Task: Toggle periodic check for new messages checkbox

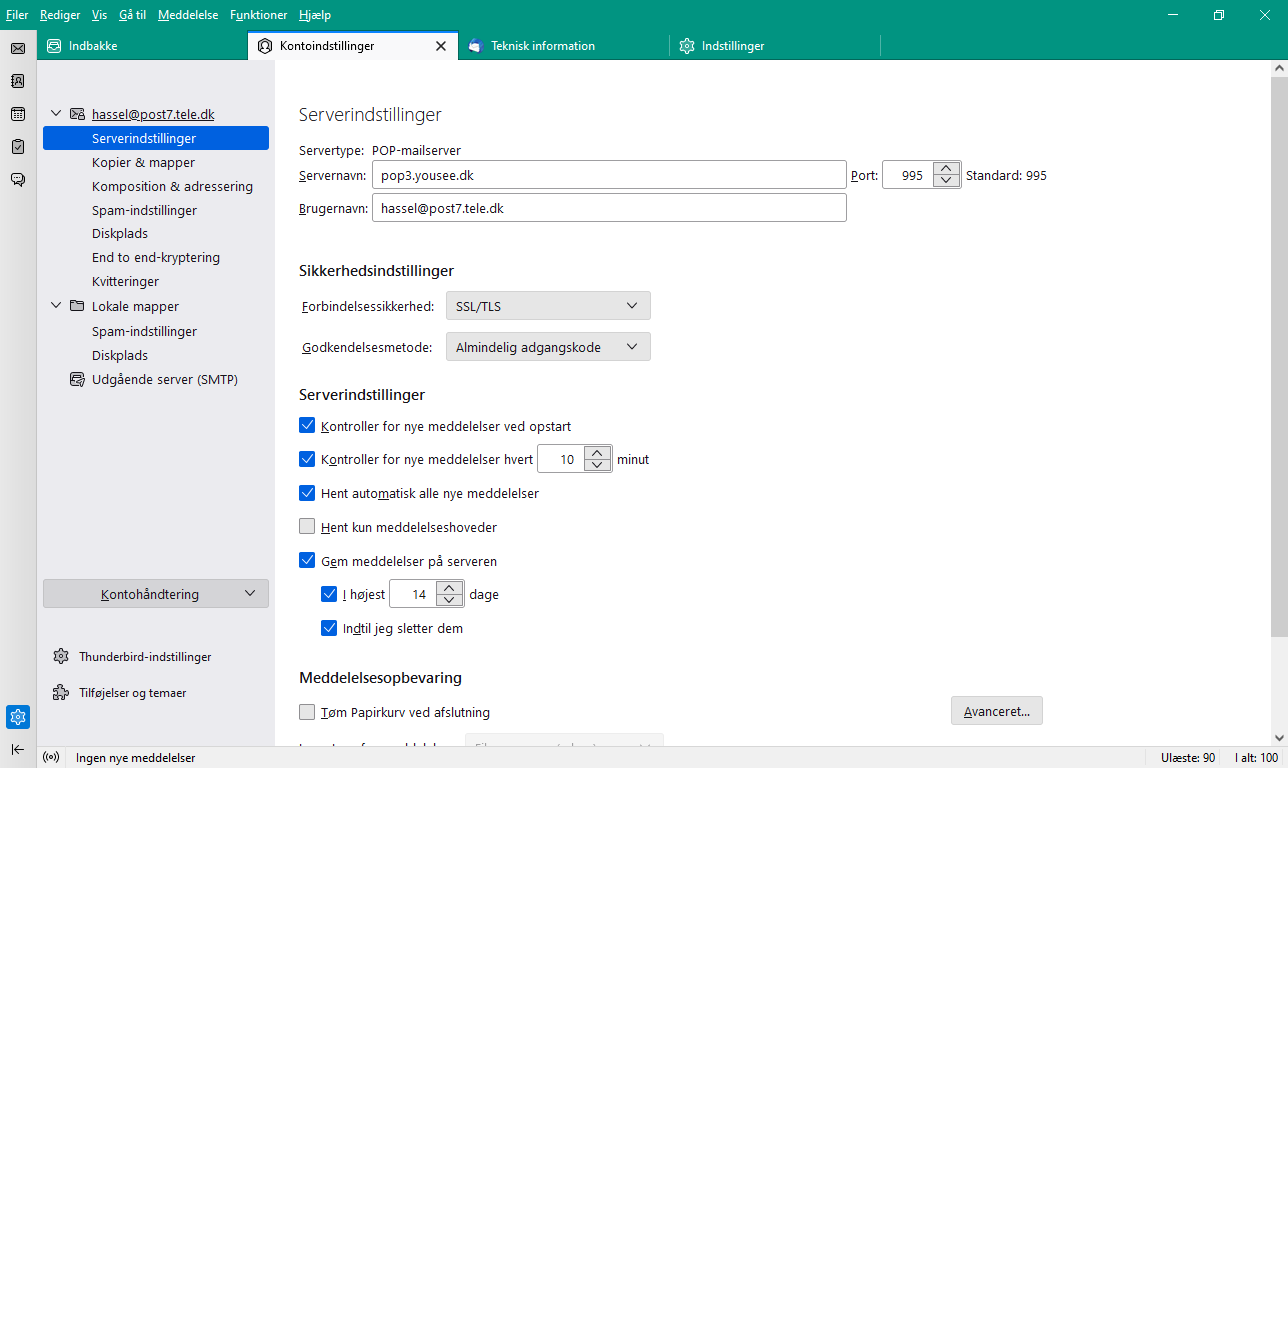Action: tap(307, 459)
